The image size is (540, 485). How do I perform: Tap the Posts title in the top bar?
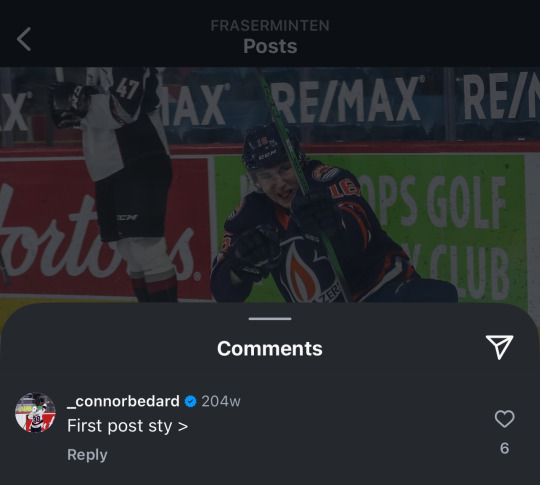coord(270,46)
